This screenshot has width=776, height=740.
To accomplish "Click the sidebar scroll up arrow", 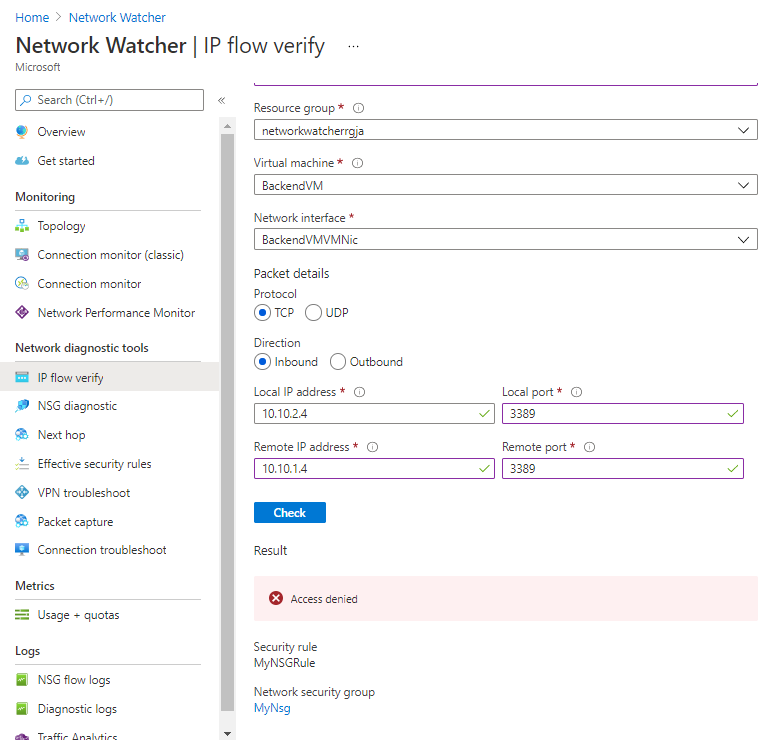I will coord(228,126).
